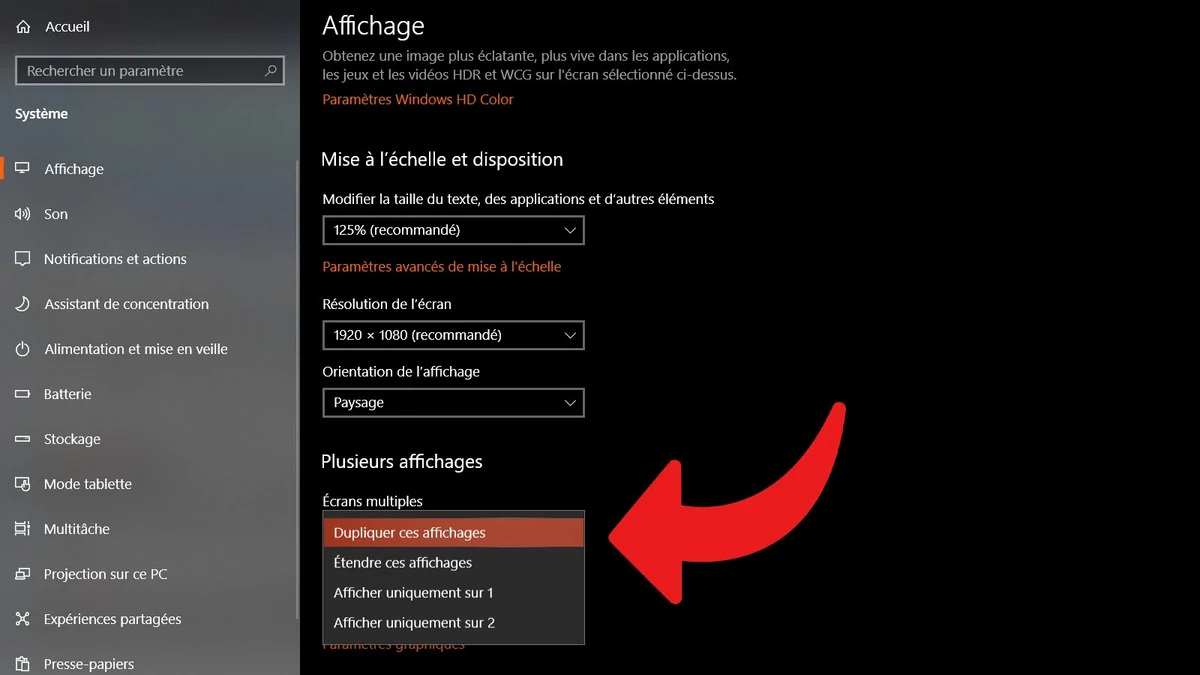Choose Étendre ces affichages option
The height and width of the screenshot is (675, 1200).
[453, 563]
